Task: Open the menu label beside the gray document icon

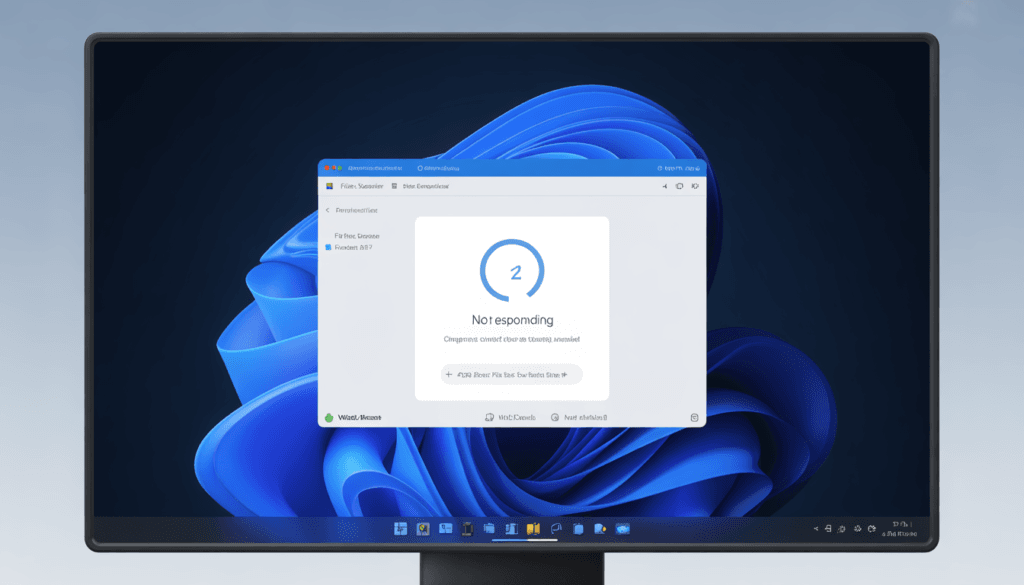Action: pyautogui.click(x=425, y=186)
